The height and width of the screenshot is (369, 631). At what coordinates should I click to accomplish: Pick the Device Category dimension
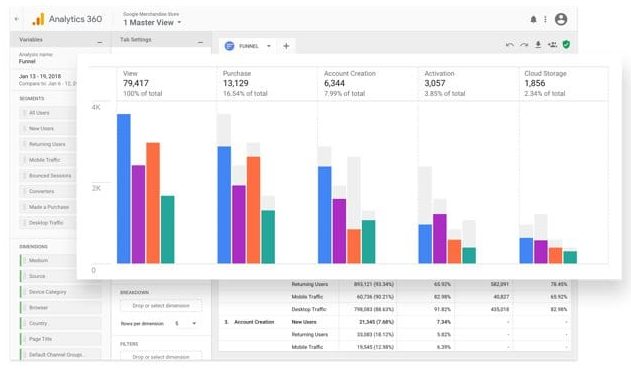60,292
